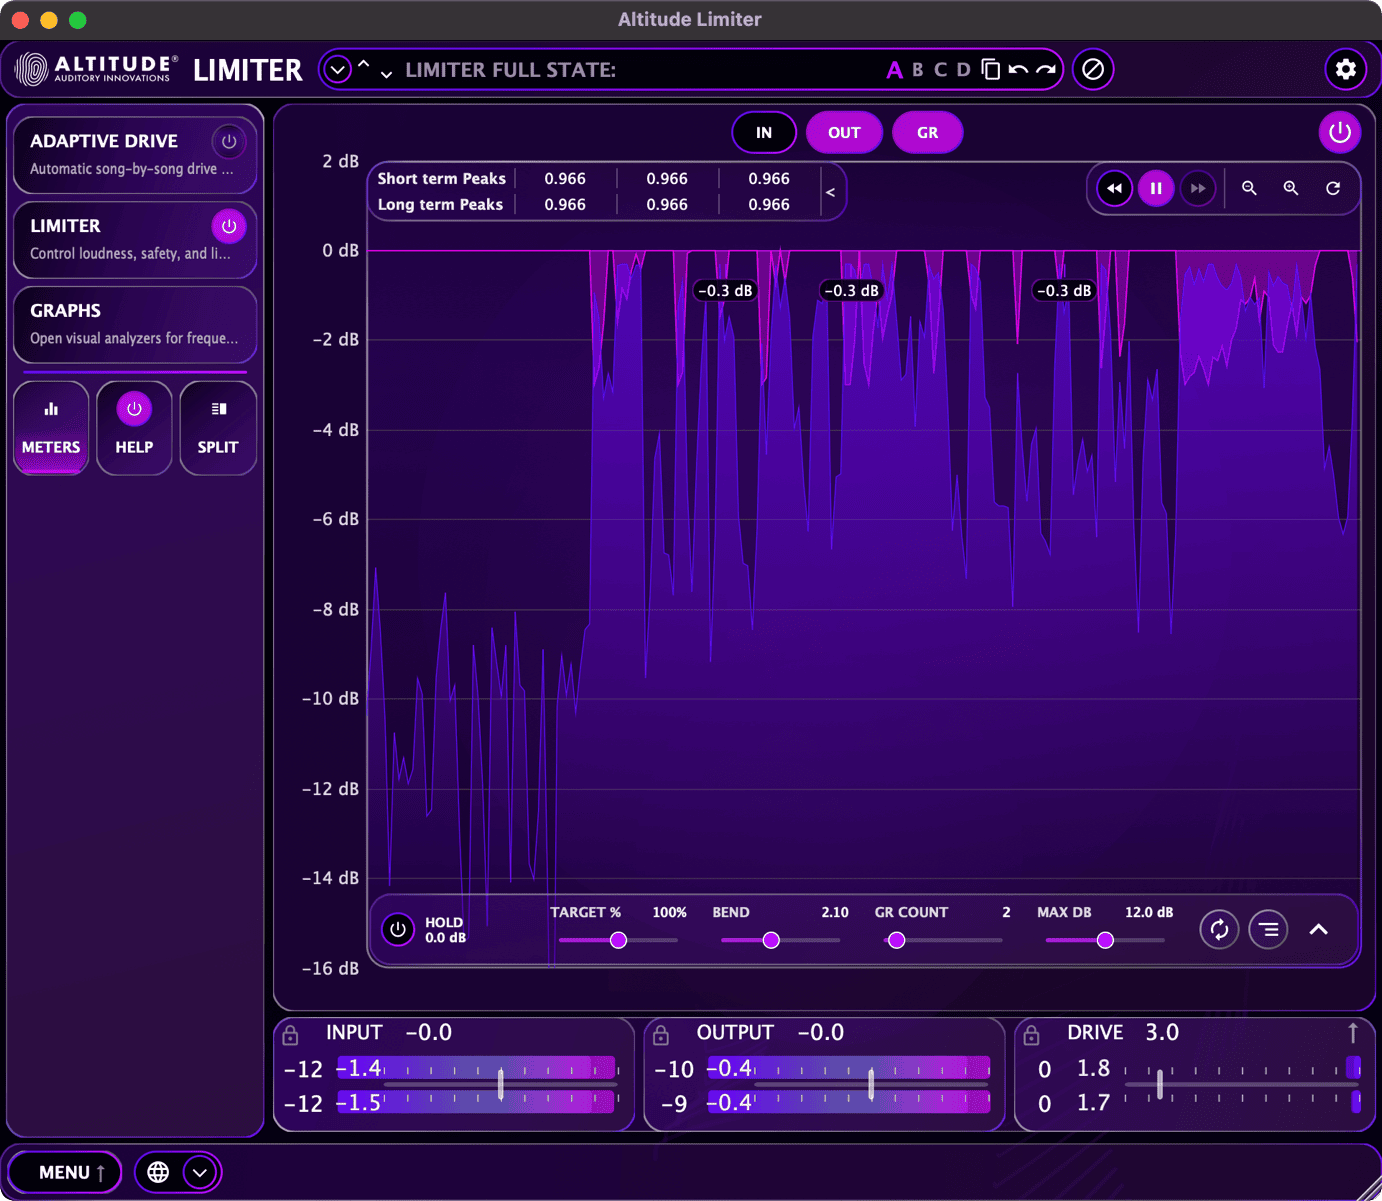Click the DRIVE value 3.0
The image size is (1382, 1201).
1162,1033
